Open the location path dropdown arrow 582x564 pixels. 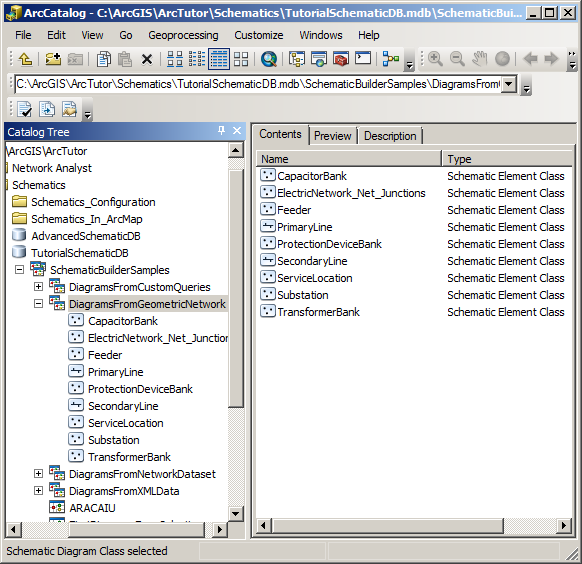tap(509, 84)
